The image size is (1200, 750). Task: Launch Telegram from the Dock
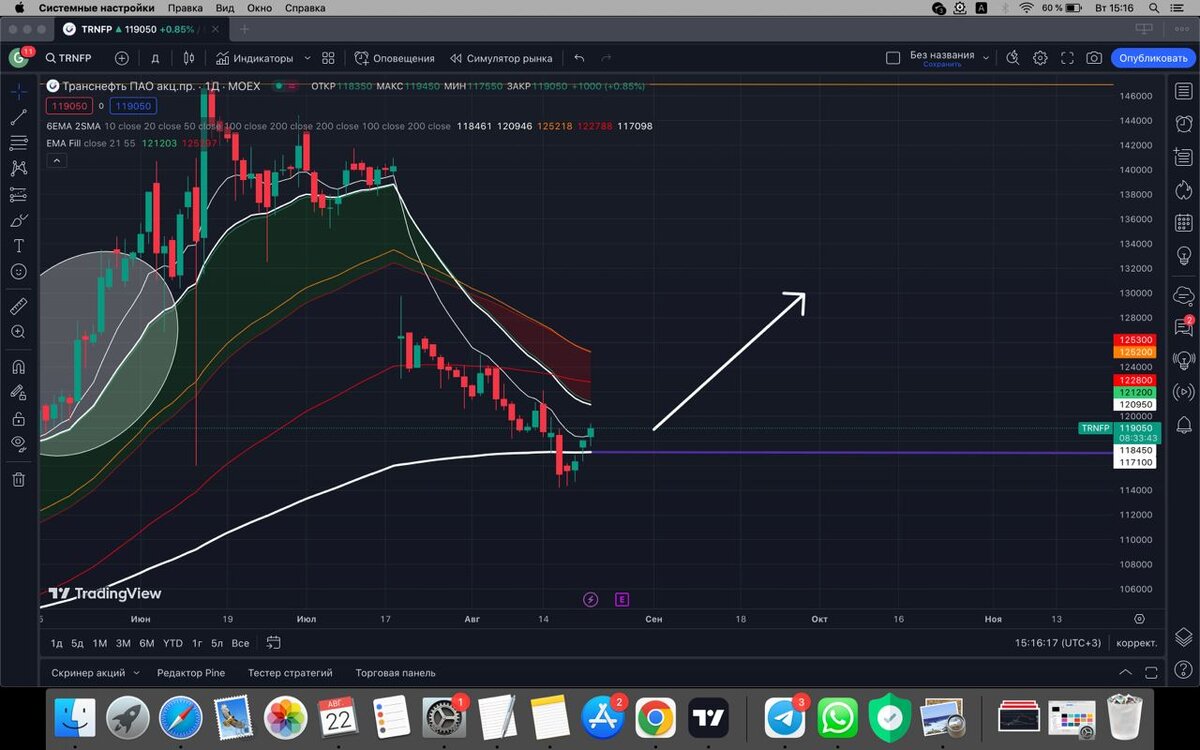[785, 718]
